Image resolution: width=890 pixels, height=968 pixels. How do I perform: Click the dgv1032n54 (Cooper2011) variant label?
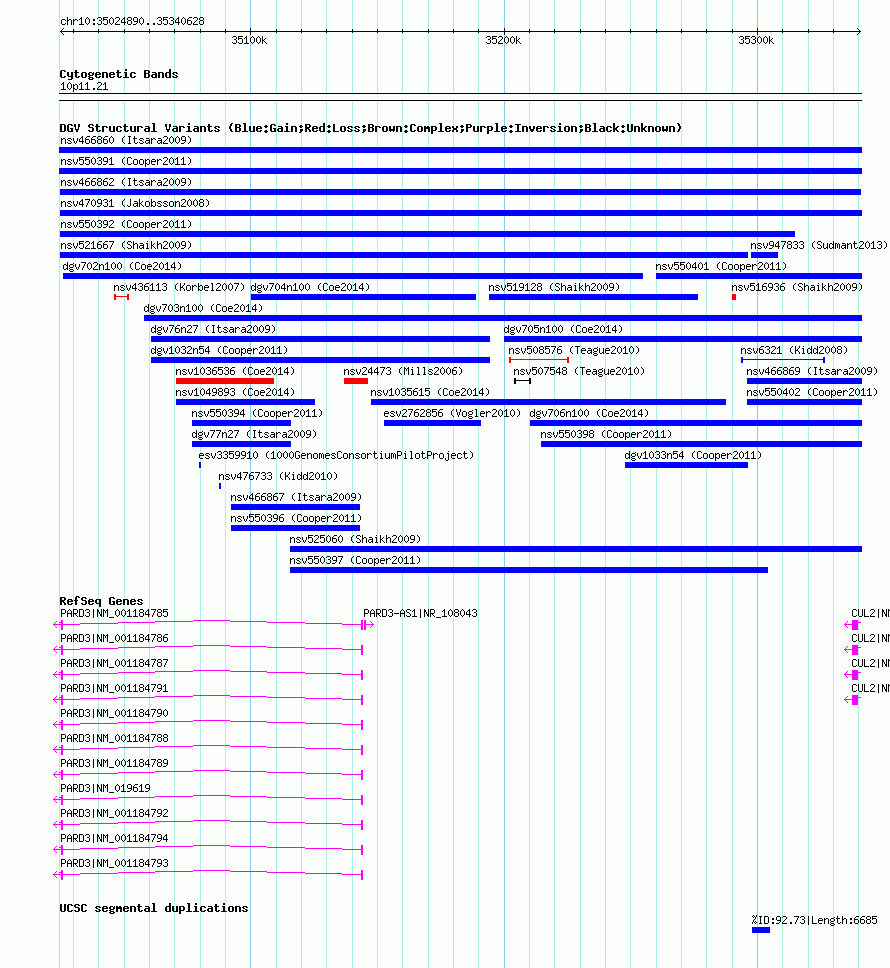coord(220,350)
